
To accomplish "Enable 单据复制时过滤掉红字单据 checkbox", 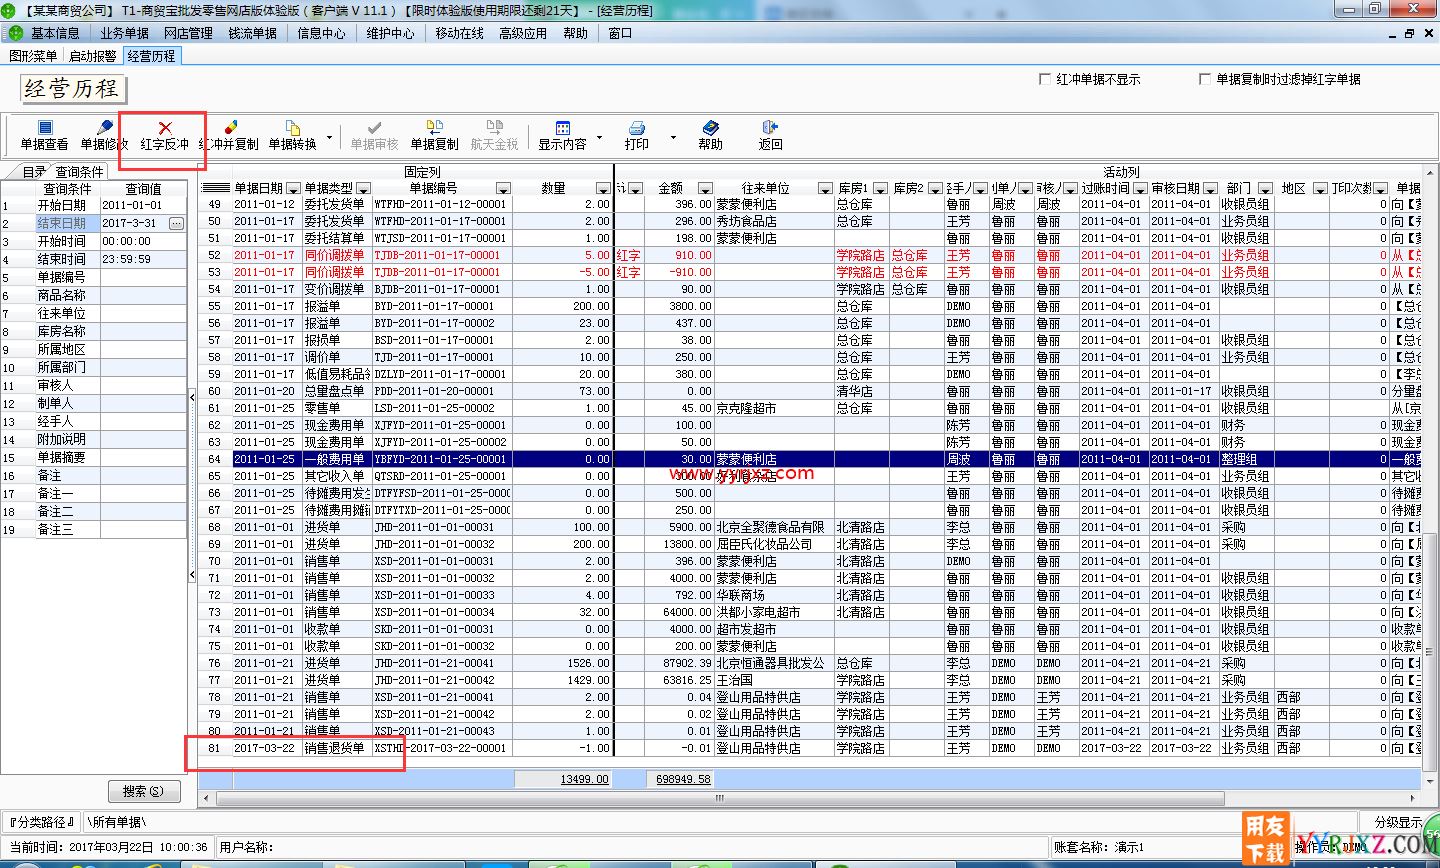I will [1205, 79].
